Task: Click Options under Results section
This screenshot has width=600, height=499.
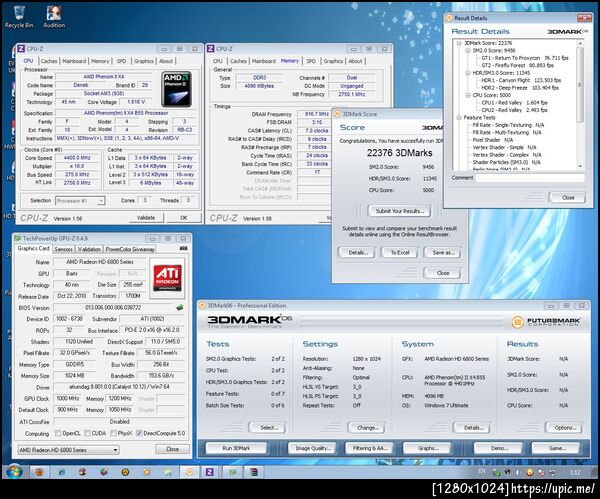Action: coord(564,428)
